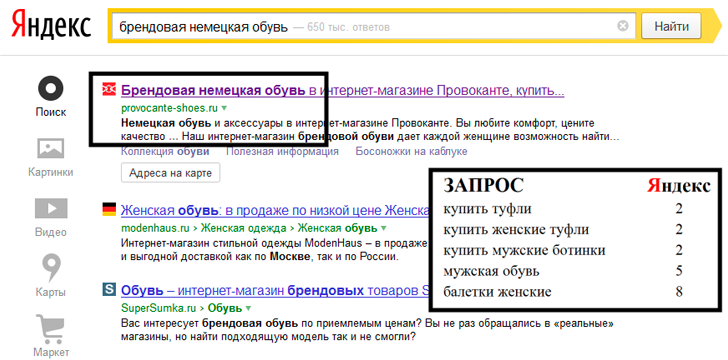The height and width of the screenshot is (360, 728).
Task: Open the Женская обувь result title
Action: coord(275,210)
